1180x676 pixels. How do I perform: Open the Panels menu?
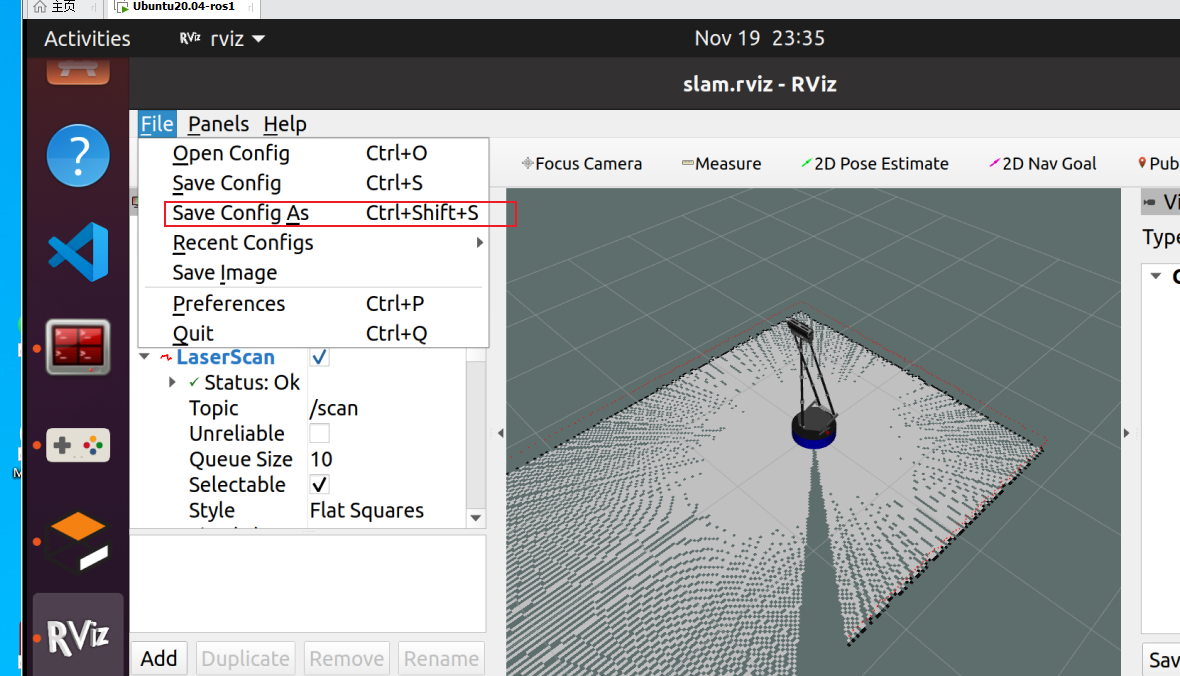click(218, 124)
